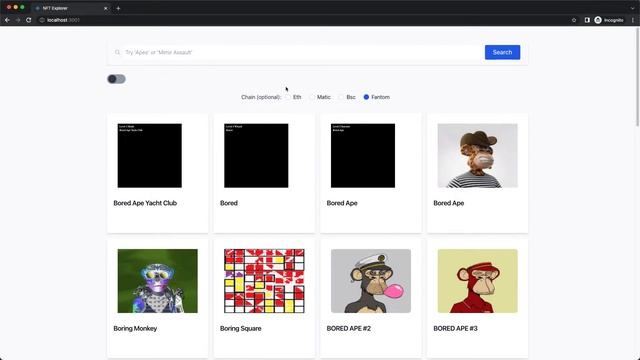640x360 pixels.
Task: Open the black thumbnail above Bored
Action: tap(256, 156)
